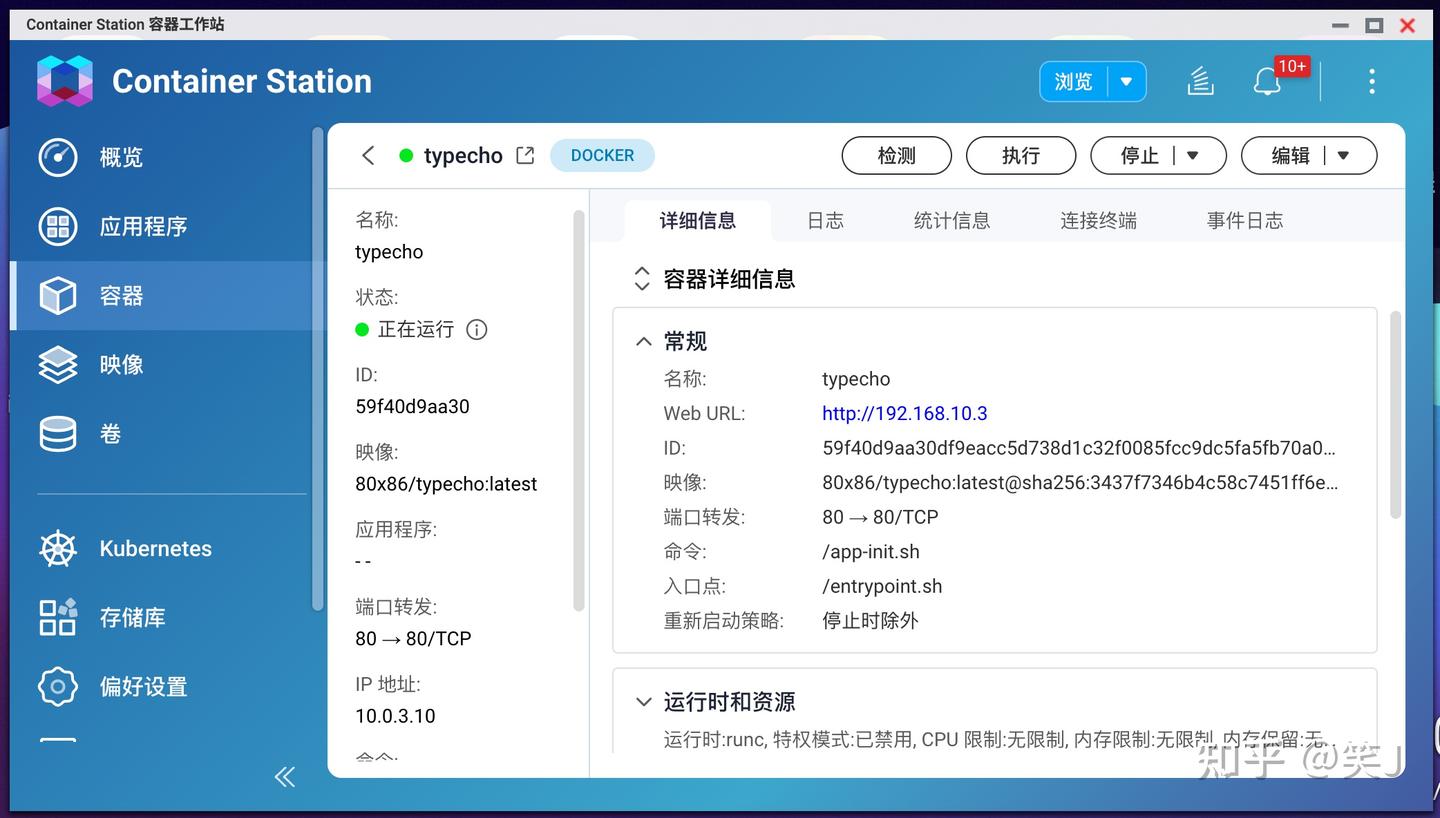Click the 检测 button
The image size is (1440, 818).
tap(896, 155)
